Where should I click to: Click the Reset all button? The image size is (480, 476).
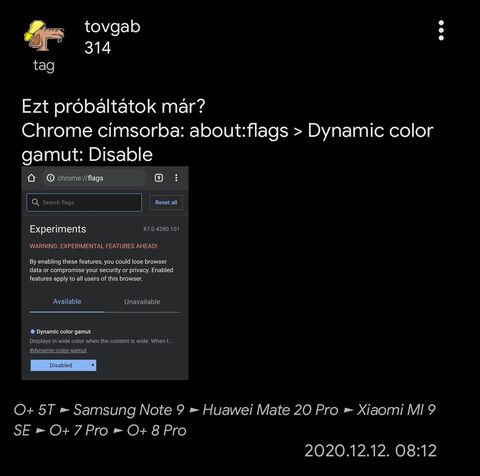(x=166, y=202)
